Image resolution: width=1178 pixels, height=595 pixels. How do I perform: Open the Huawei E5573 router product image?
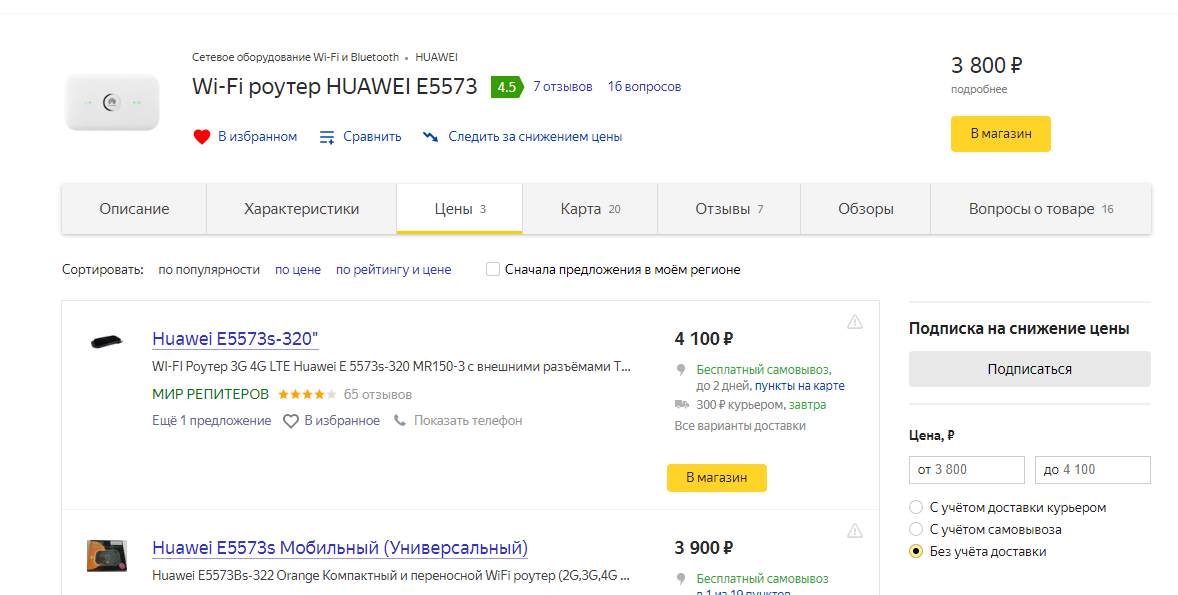112,102
